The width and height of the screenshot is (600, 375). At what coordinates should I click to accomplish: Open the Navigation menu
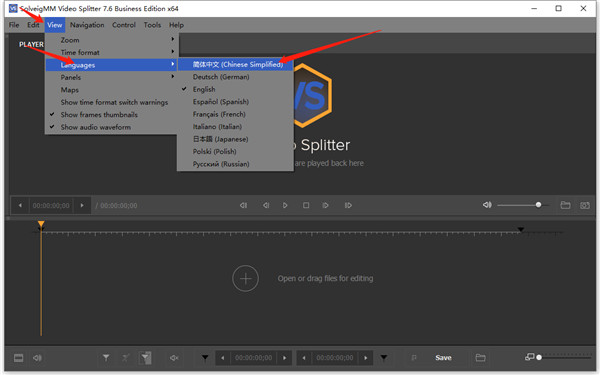87,25
